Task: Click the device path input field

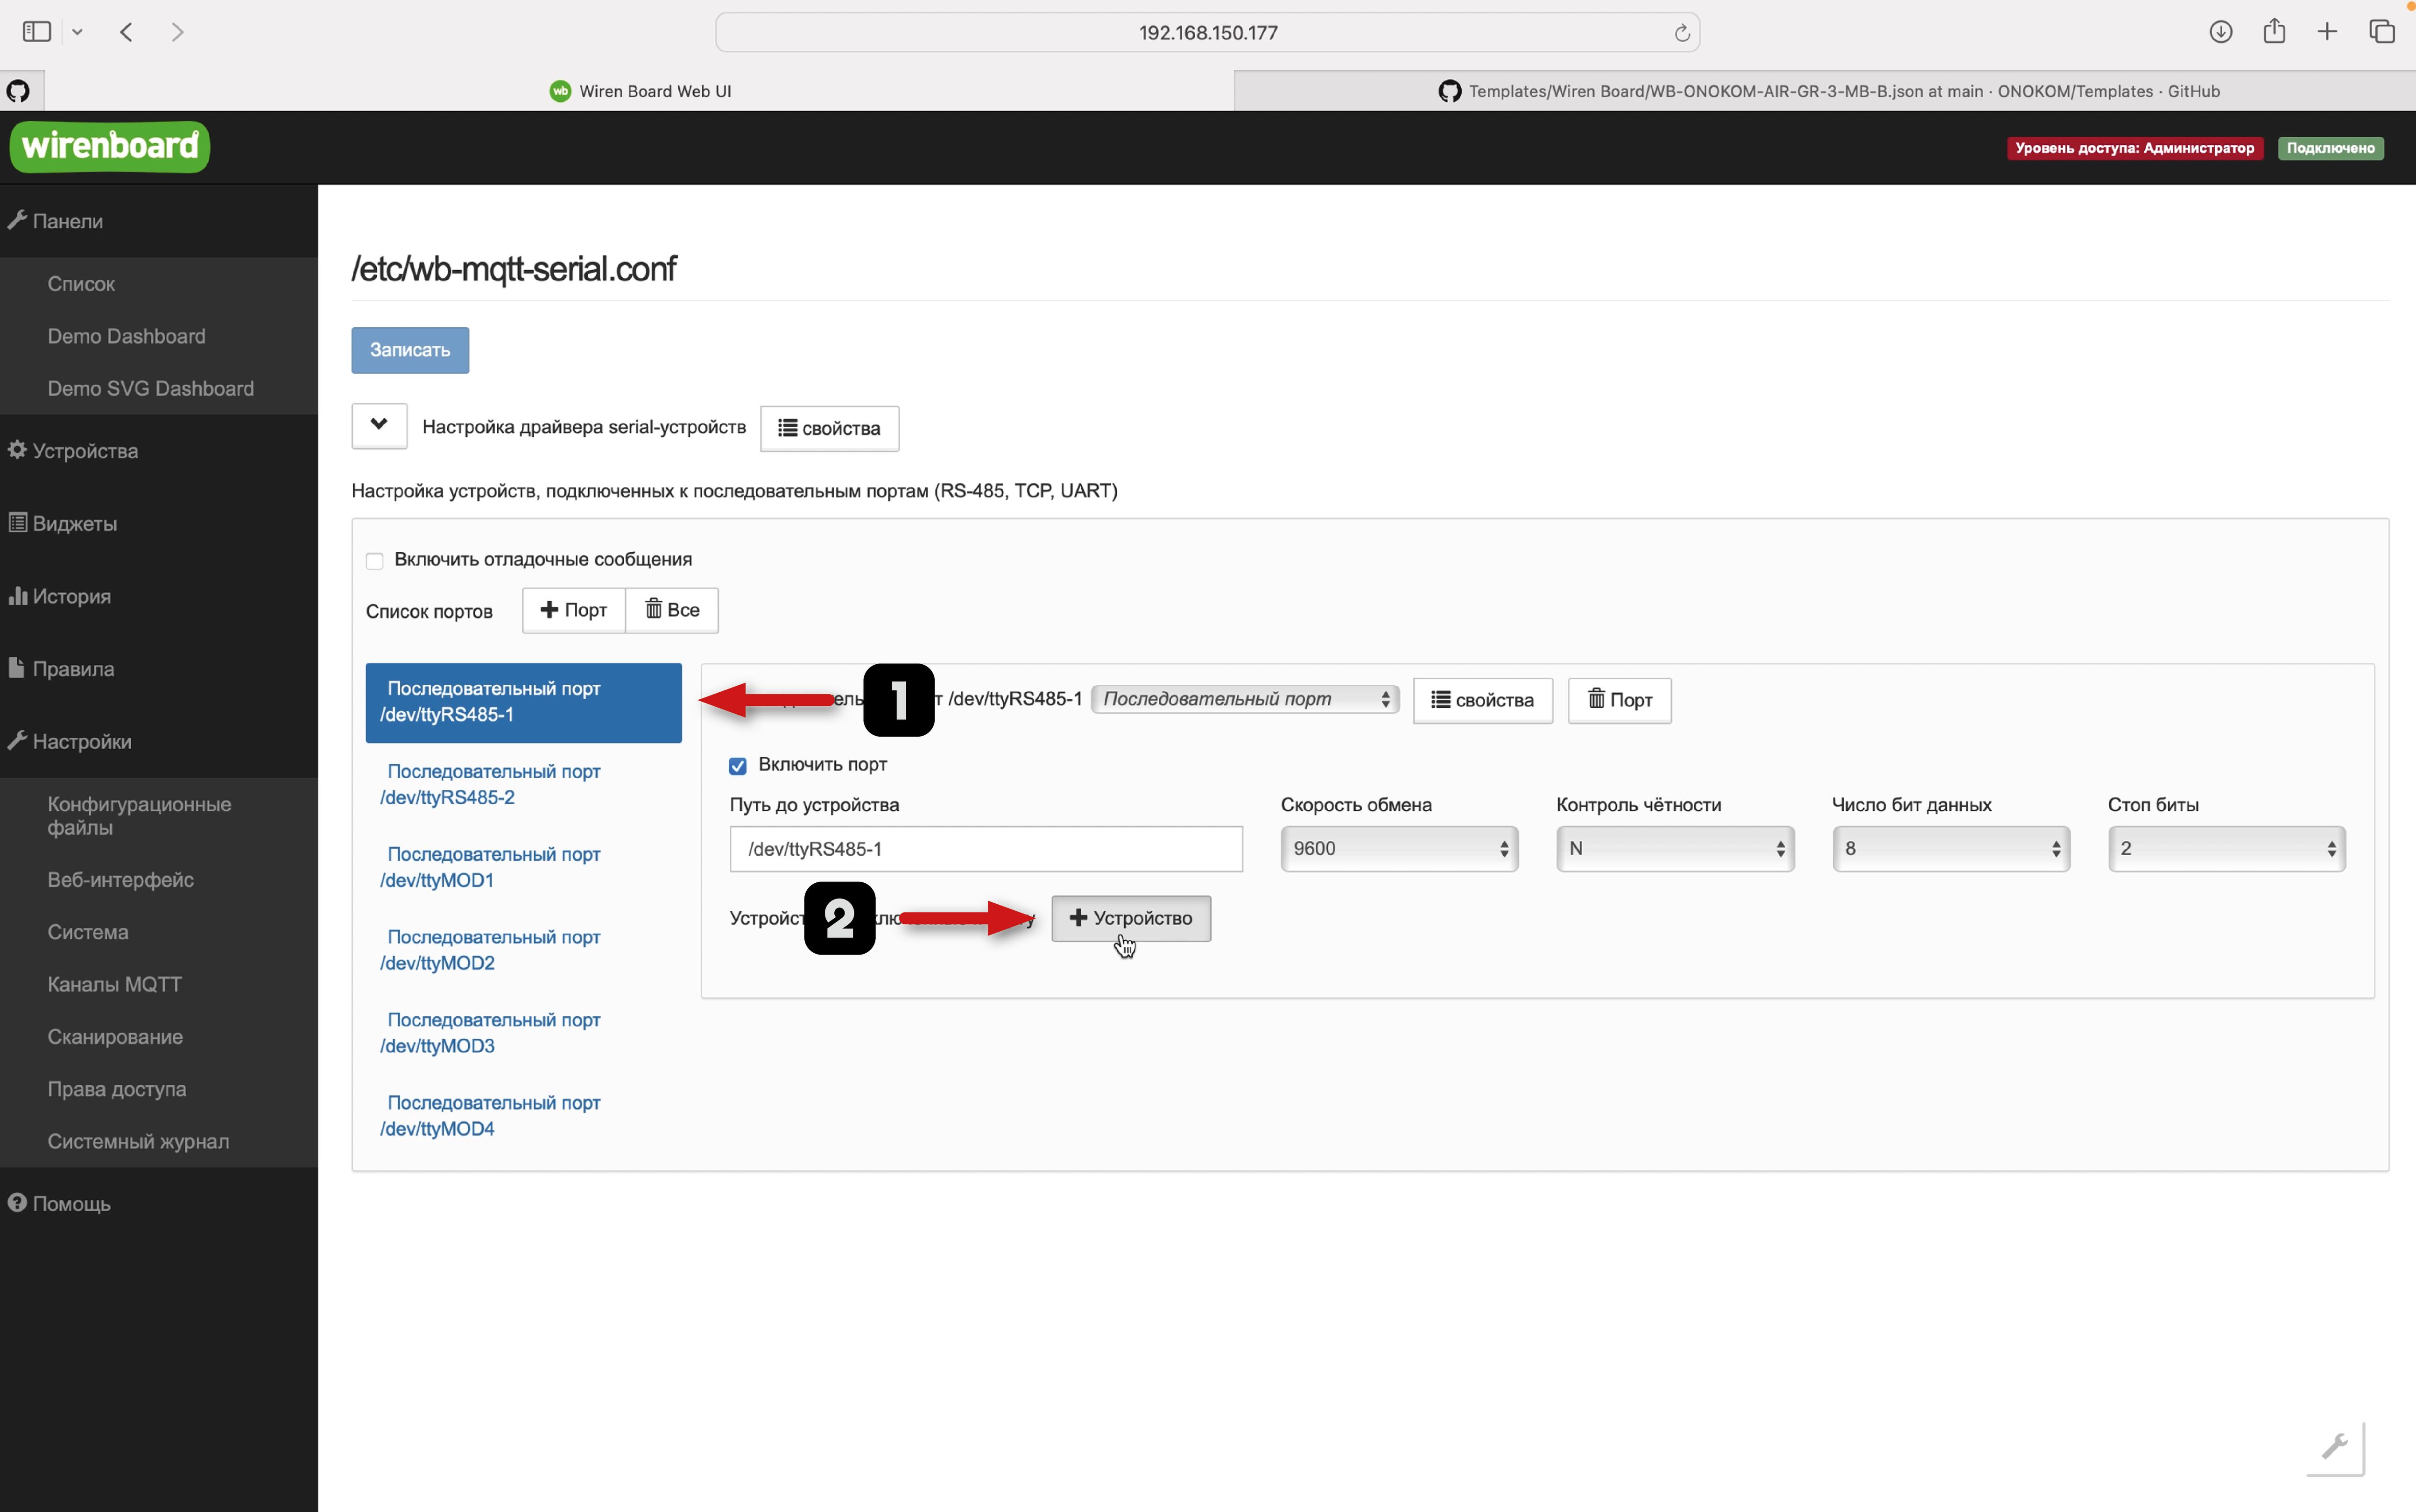Action: [x=985, y=849]
